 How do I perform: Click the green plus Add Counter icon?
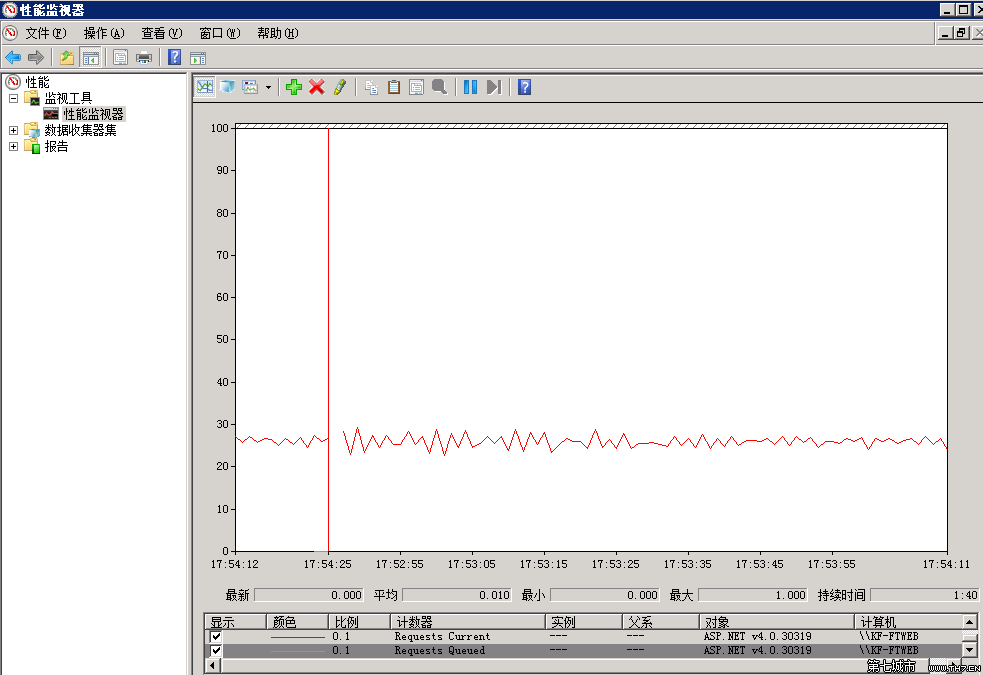(x=293, y=87)
